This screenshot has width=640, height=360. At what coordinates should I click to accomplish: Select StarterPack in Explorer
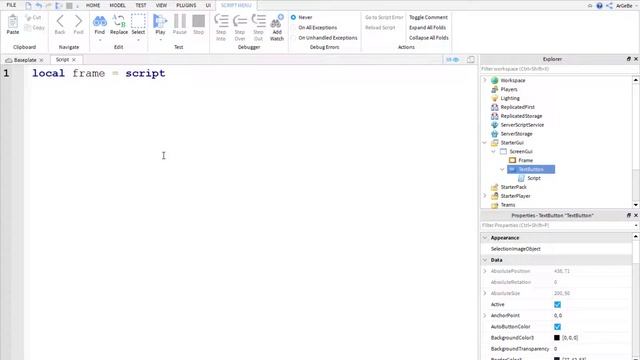tap(513, 187)
